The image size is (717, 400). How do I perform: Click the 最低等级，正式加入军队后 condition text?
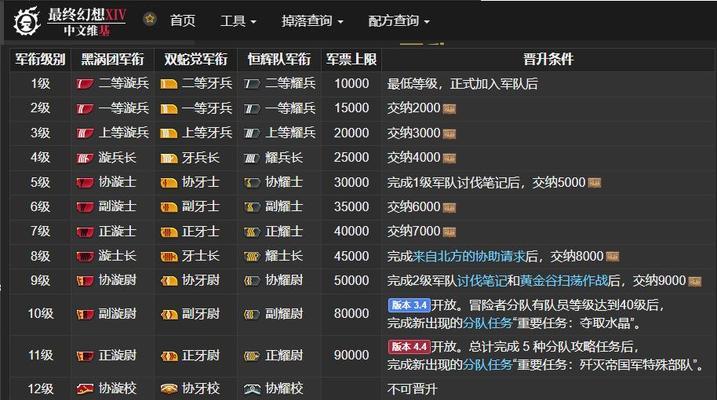coord(462,84)
